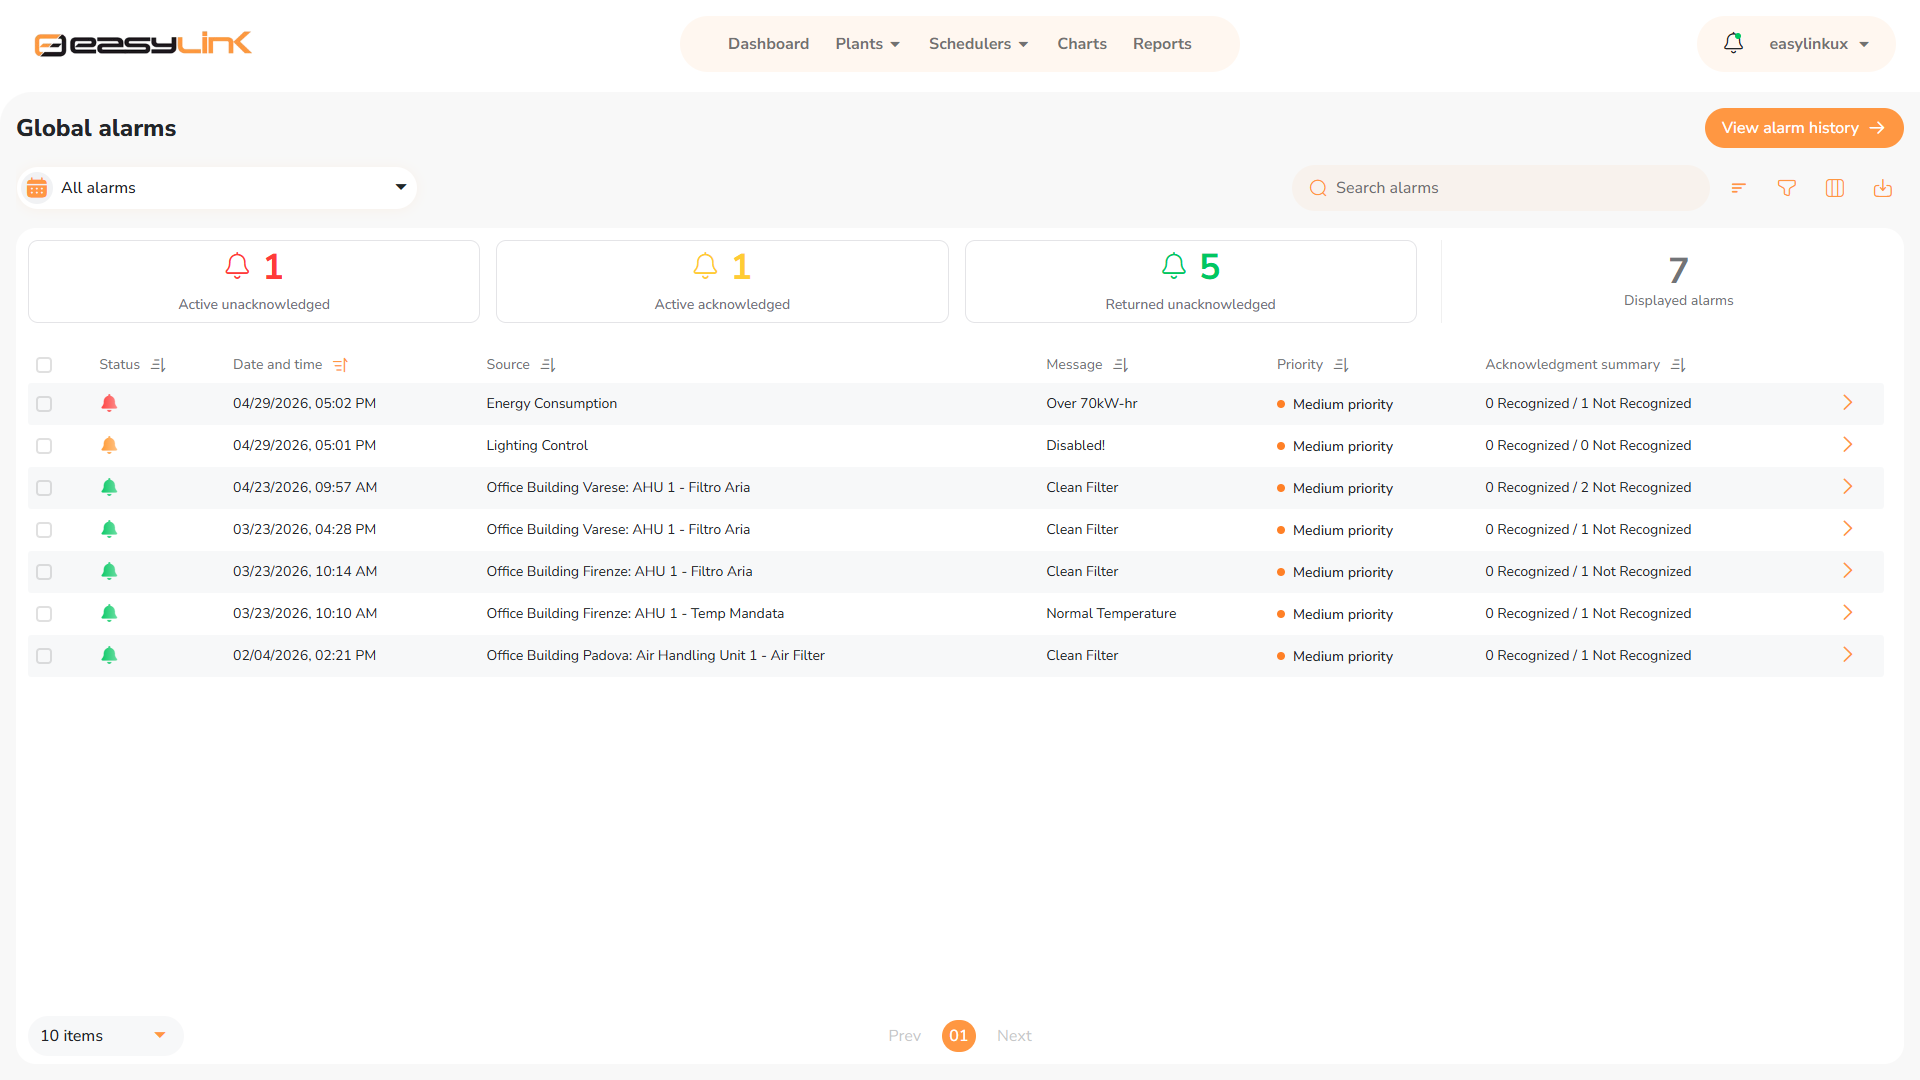Image resolution: width=1920 pixels, height=1080 pixels.
Task: Open details arrow for Lighting Control alarm
Action: tap(1848, 445)
